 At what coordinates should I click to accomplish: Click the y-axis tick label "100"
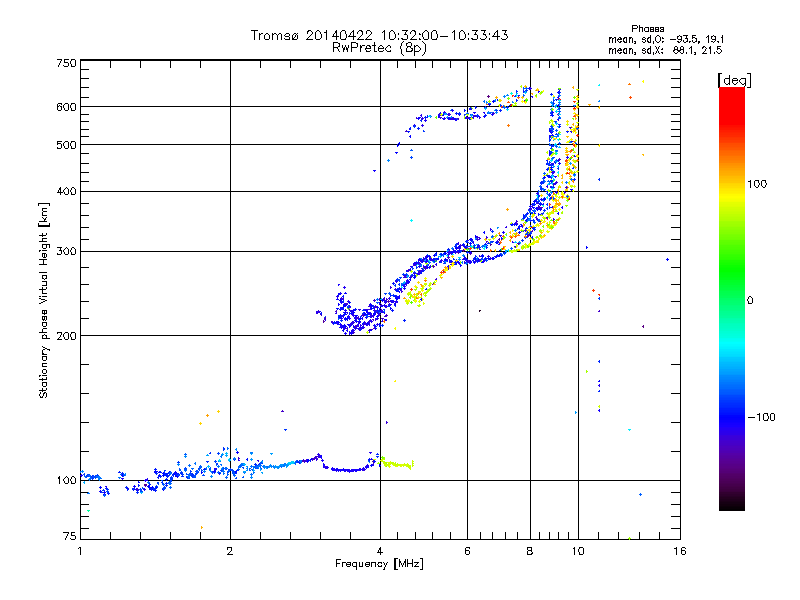[66, 480]
